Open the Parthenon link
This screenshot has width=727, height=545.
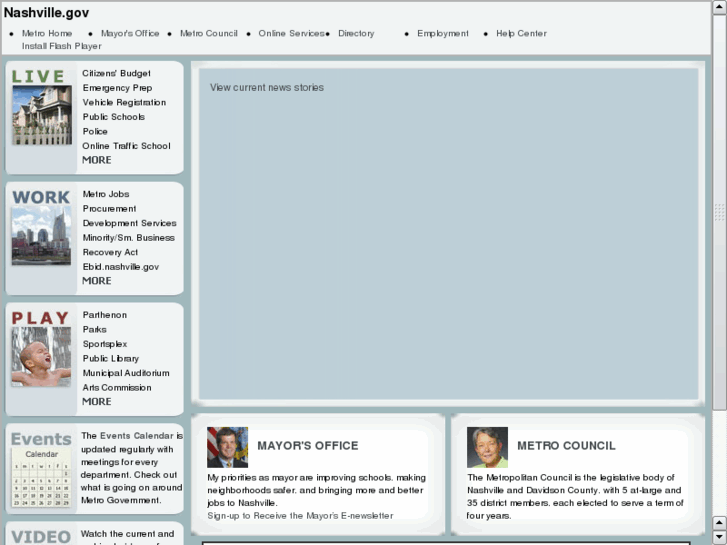pyautogui.click(x=105, y=315)
